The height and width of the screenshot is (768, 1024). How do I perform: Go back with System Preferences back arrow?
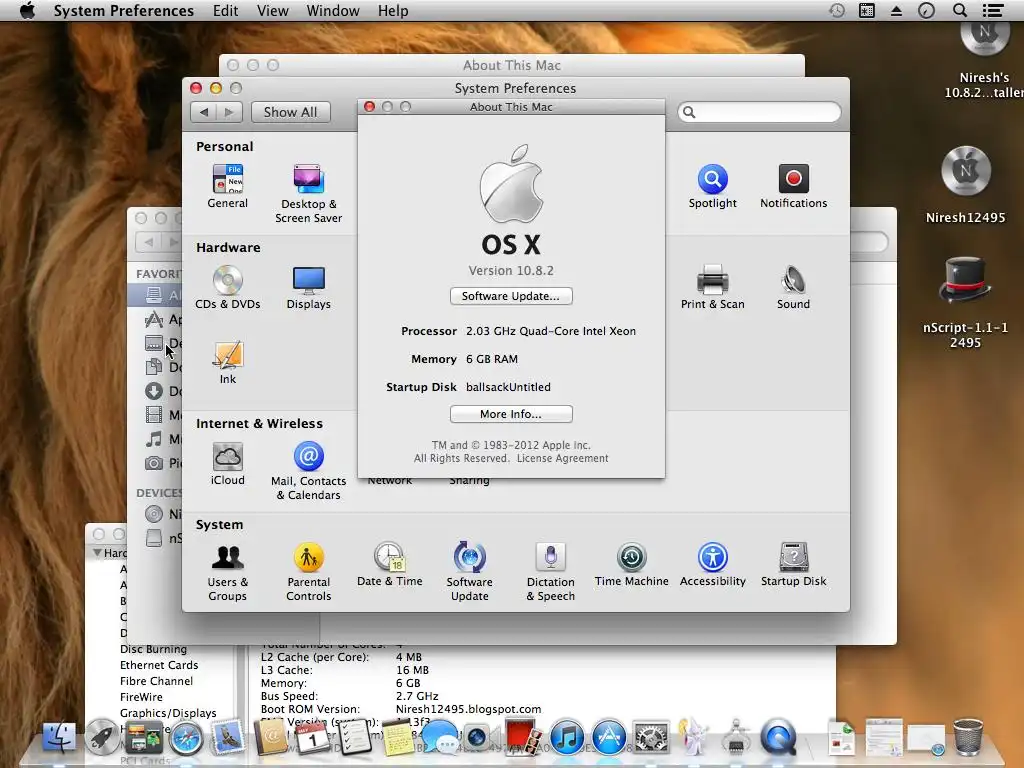[x=204, y=112]
